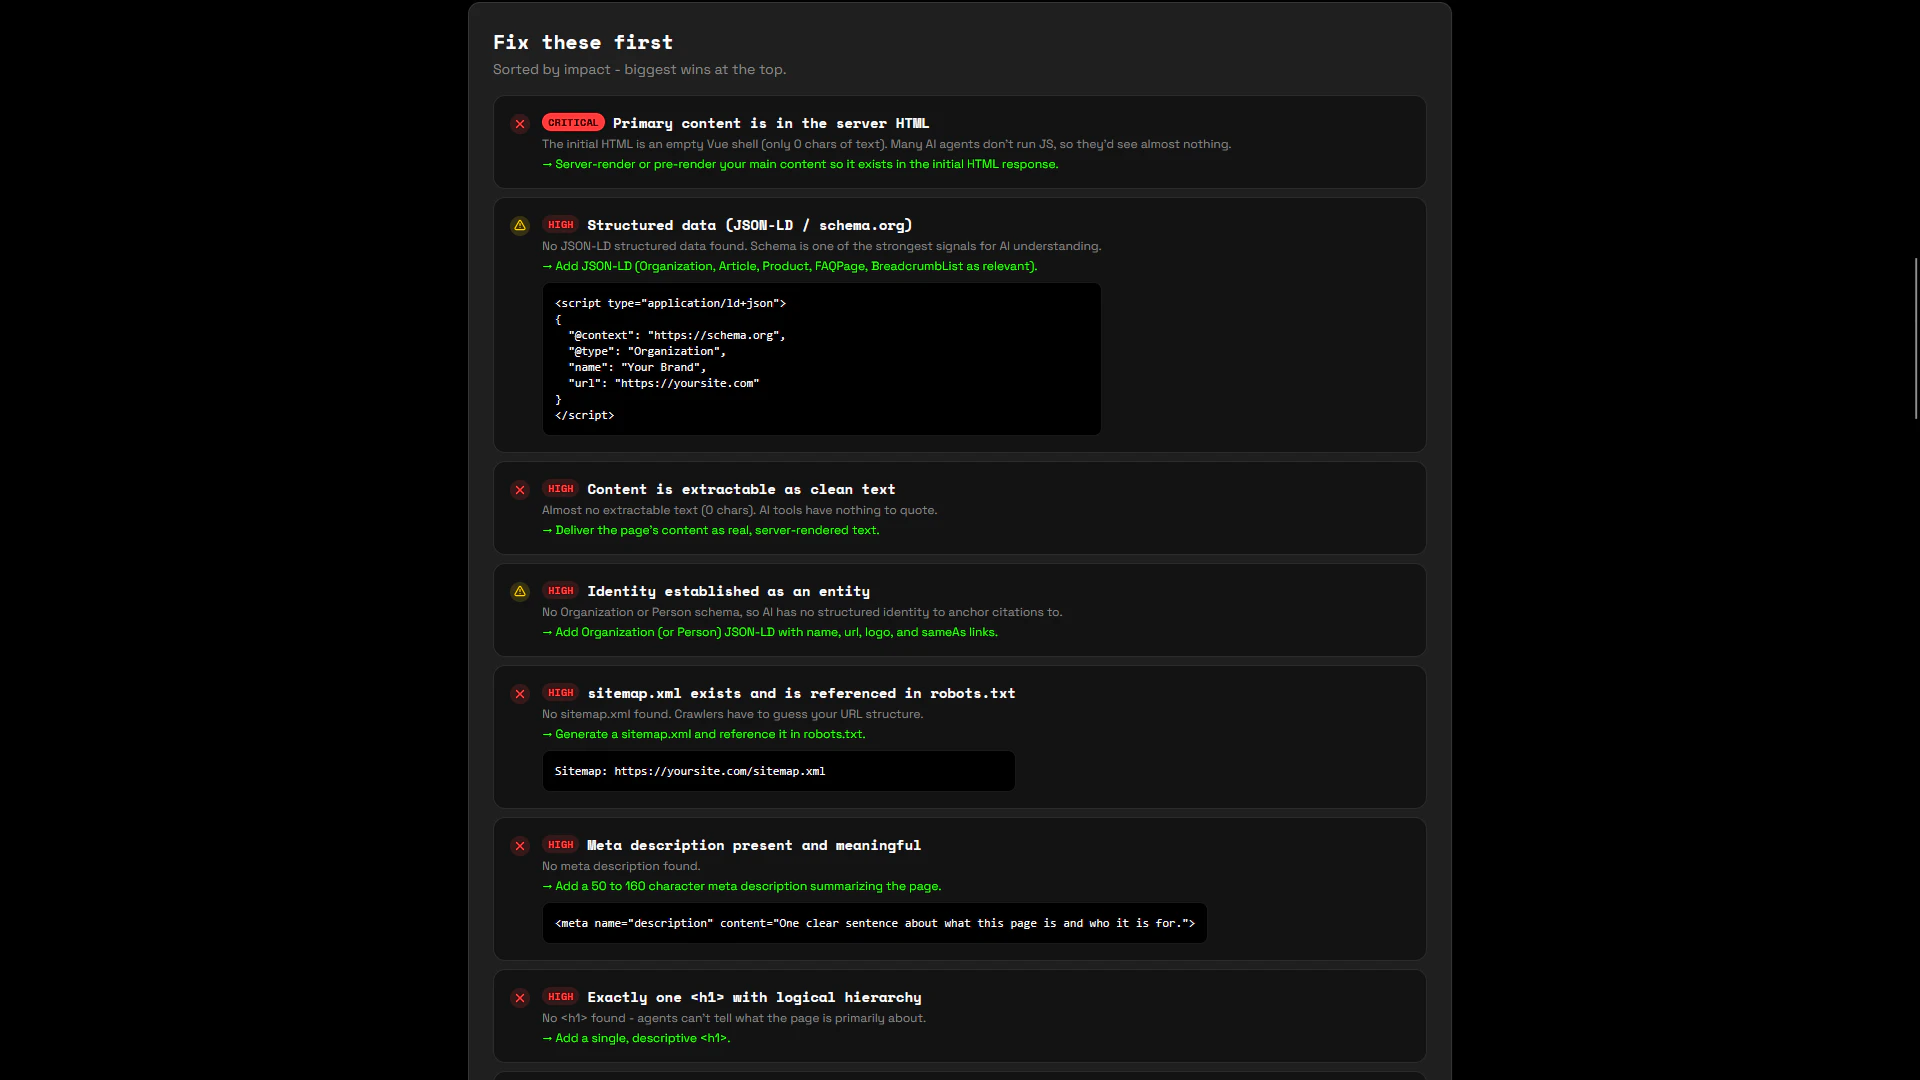Click the HIGH badge on Identity established

tap(560, 591)
